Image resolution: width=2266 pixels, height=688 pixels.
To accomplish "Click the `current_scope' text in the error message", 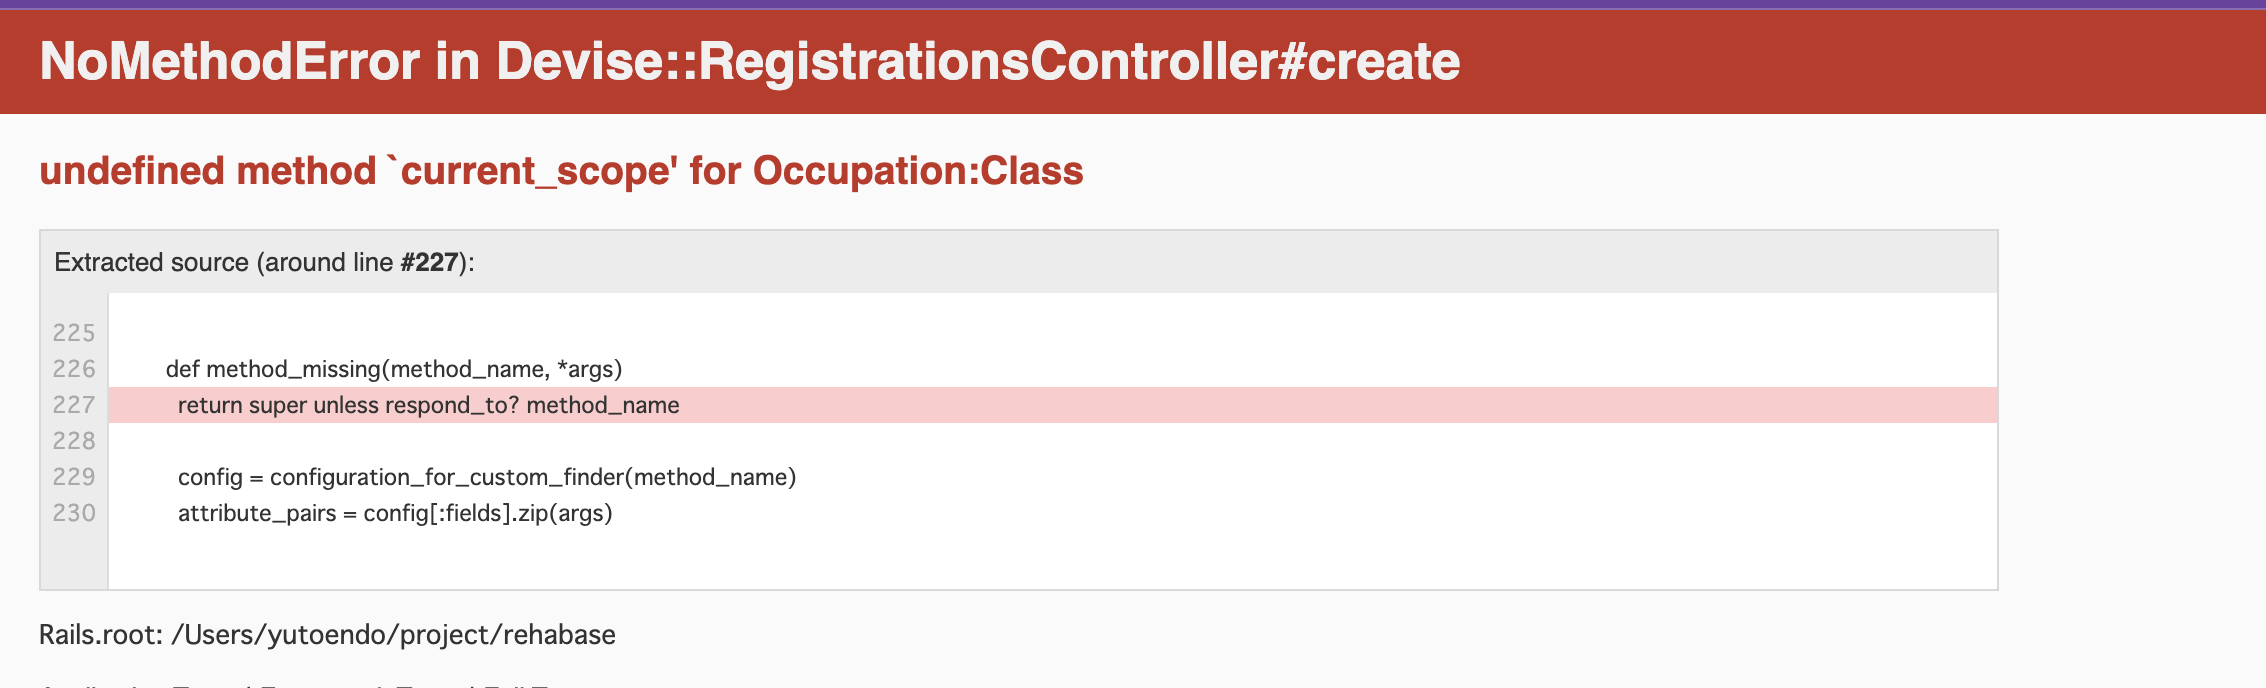I will coord(538,171).
